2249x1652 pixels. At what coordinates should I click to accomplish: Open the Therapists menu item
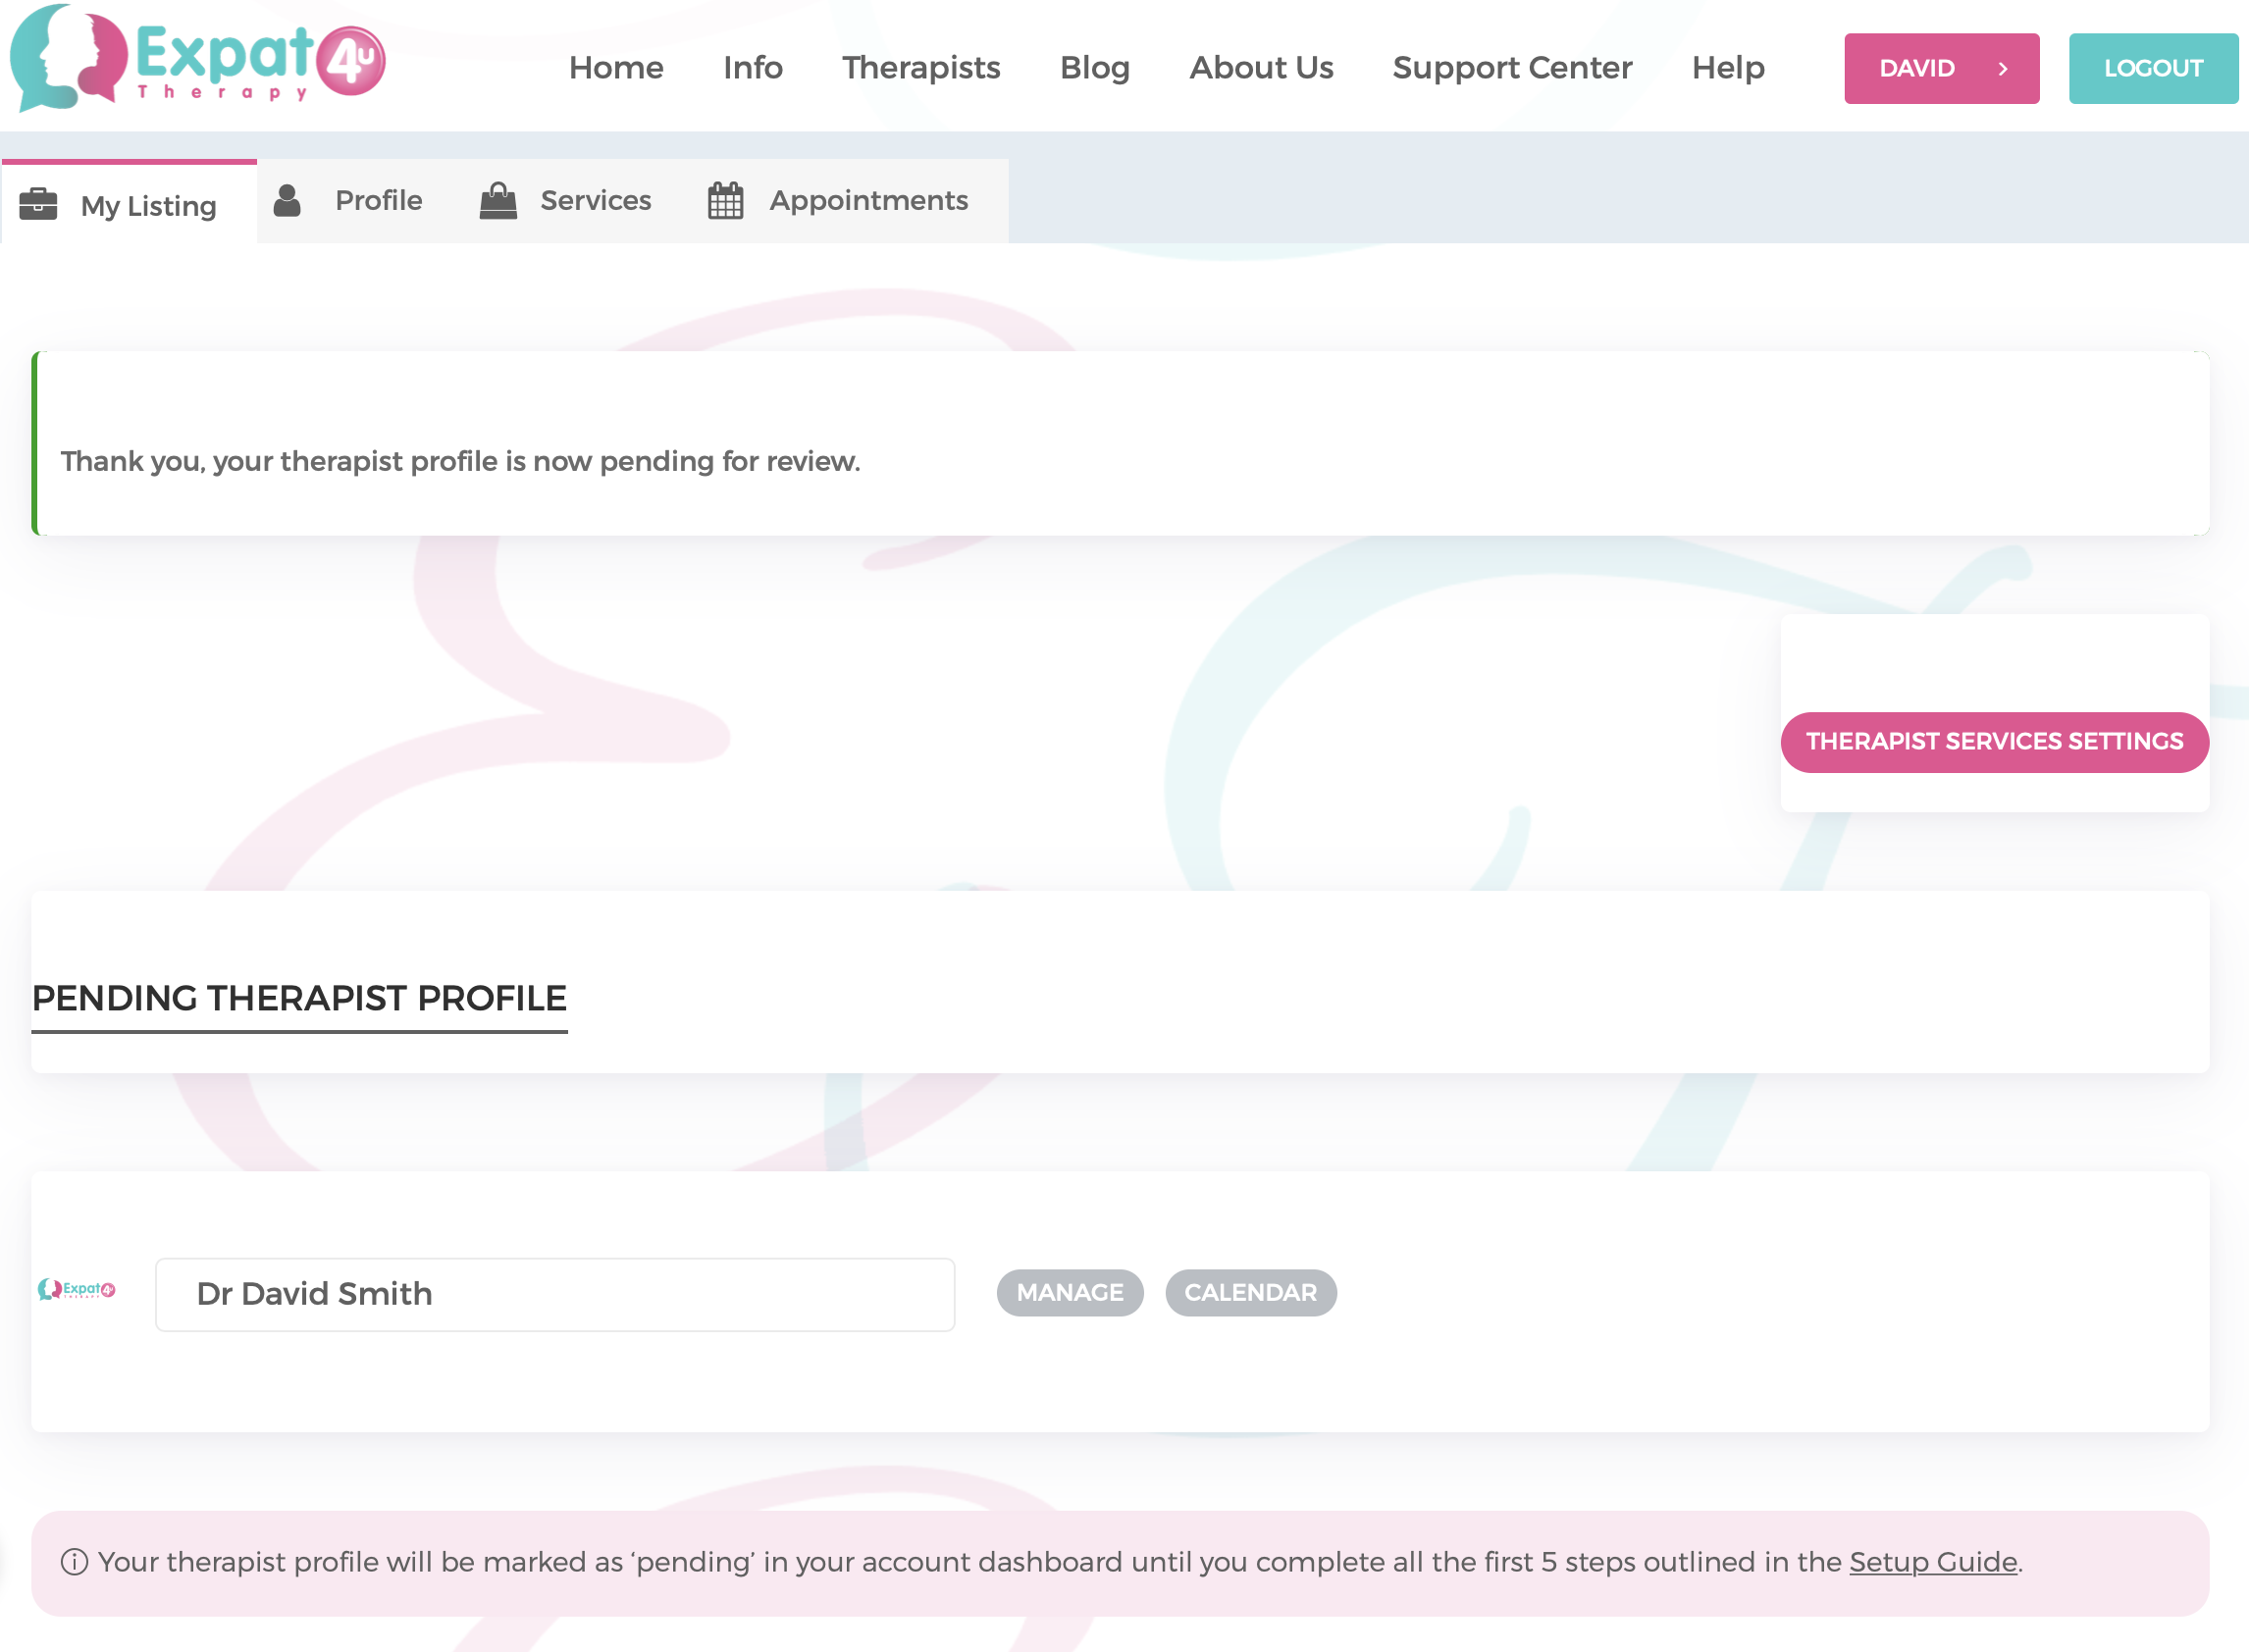[920, 68]
